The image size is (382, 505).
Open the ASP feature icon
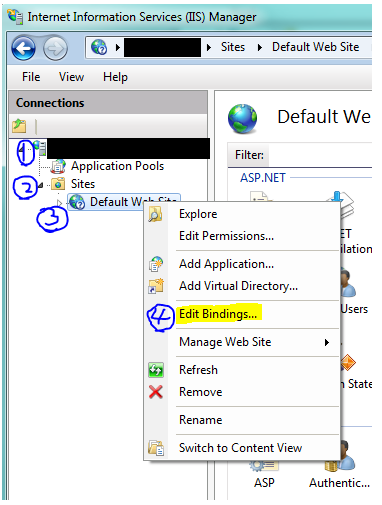pyautogui.click(x=264, y=466)
